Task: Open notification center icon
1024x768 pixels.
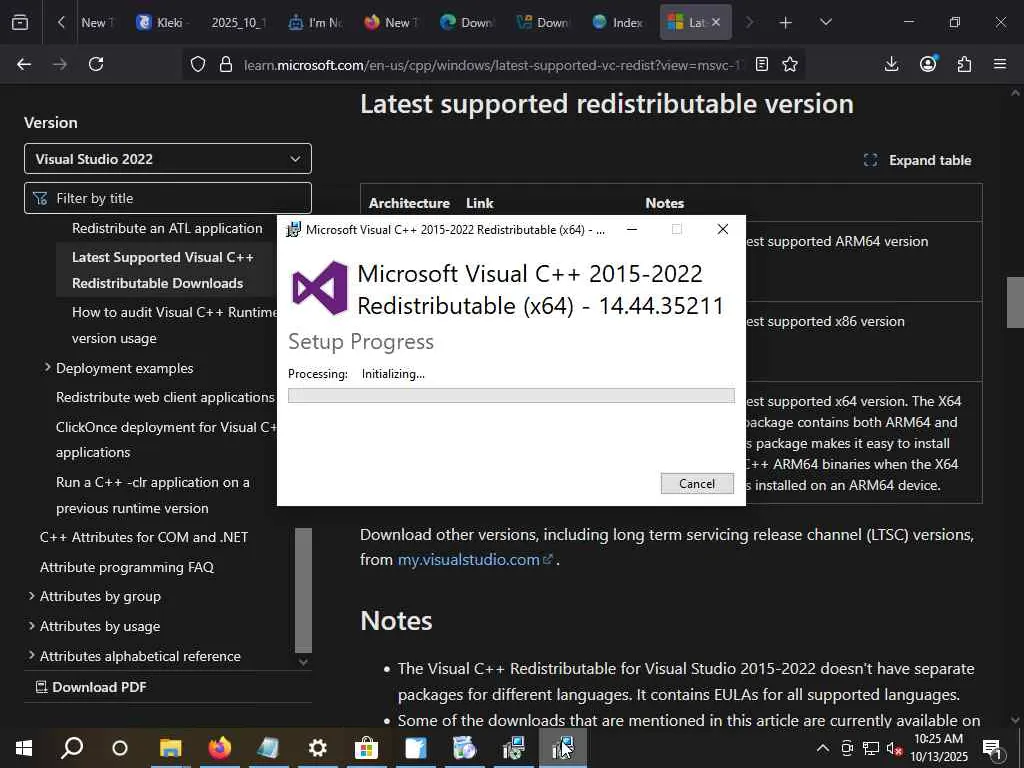Action: click(992, 749)
